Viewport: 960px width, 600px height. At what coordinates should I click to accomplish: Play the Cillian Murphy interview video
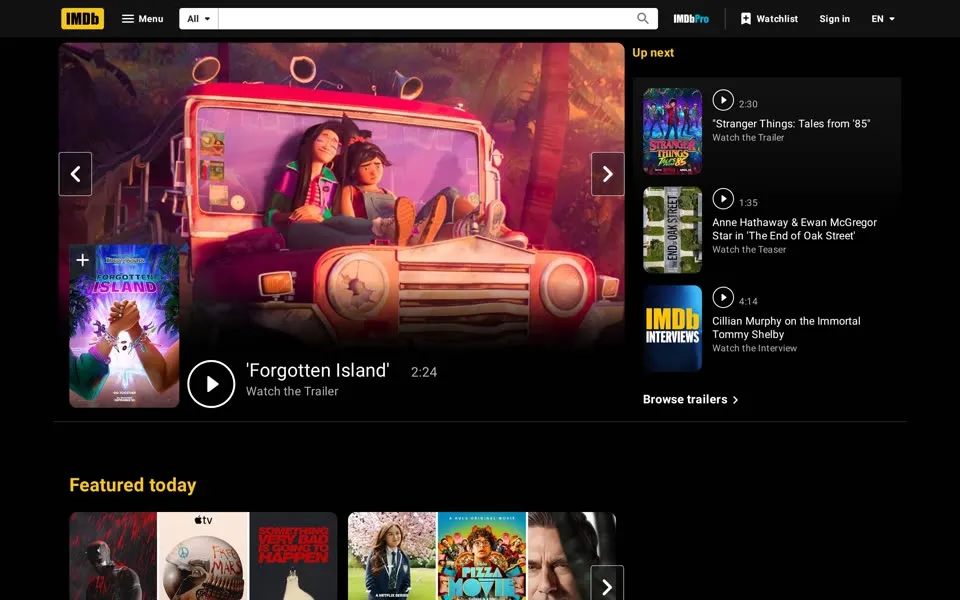(723, 298)
